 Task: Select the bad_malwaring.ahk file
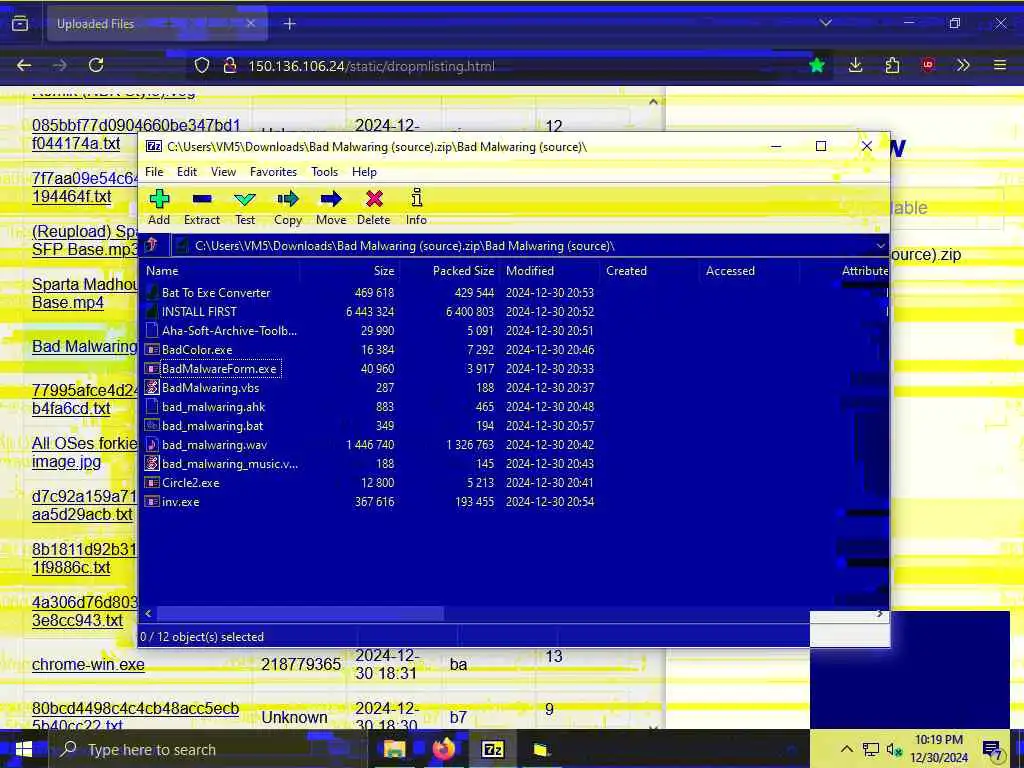click(x=214, y=407)
